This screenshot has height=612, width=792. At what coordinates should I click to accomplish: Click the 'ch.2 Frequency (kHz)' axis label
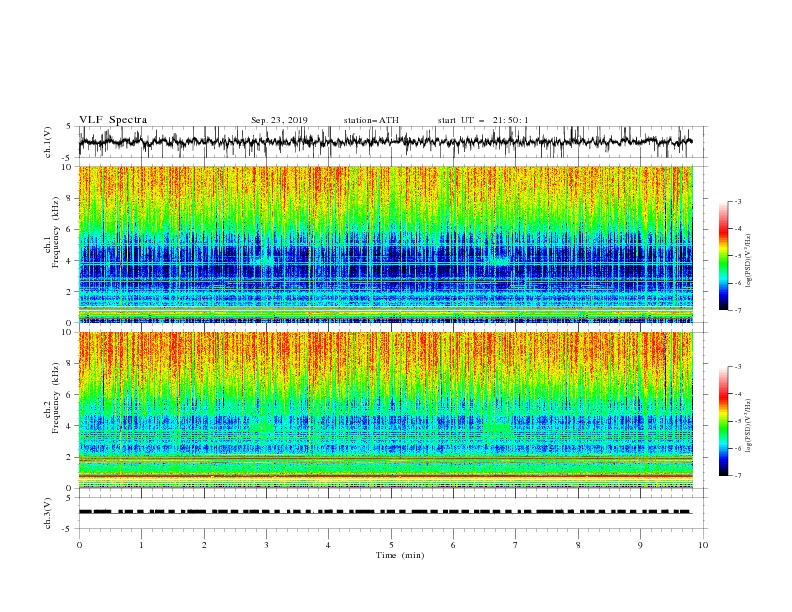click(x=52, y=398)
